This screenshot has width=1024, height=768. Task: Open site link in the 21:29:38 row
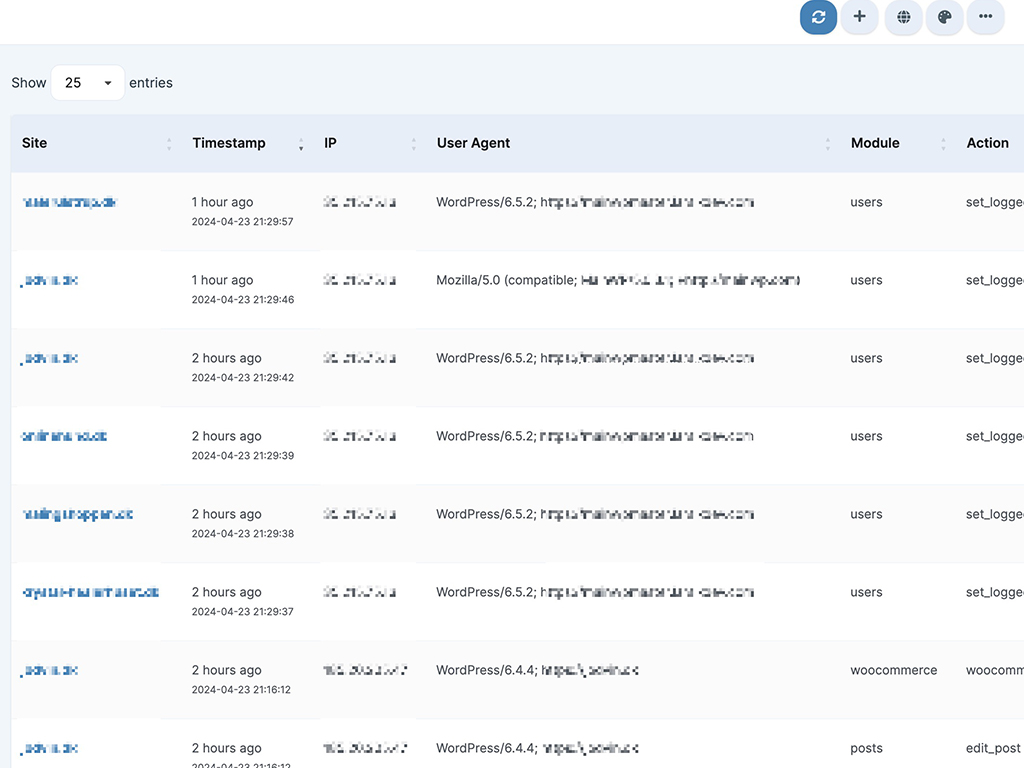pos(77,514)
